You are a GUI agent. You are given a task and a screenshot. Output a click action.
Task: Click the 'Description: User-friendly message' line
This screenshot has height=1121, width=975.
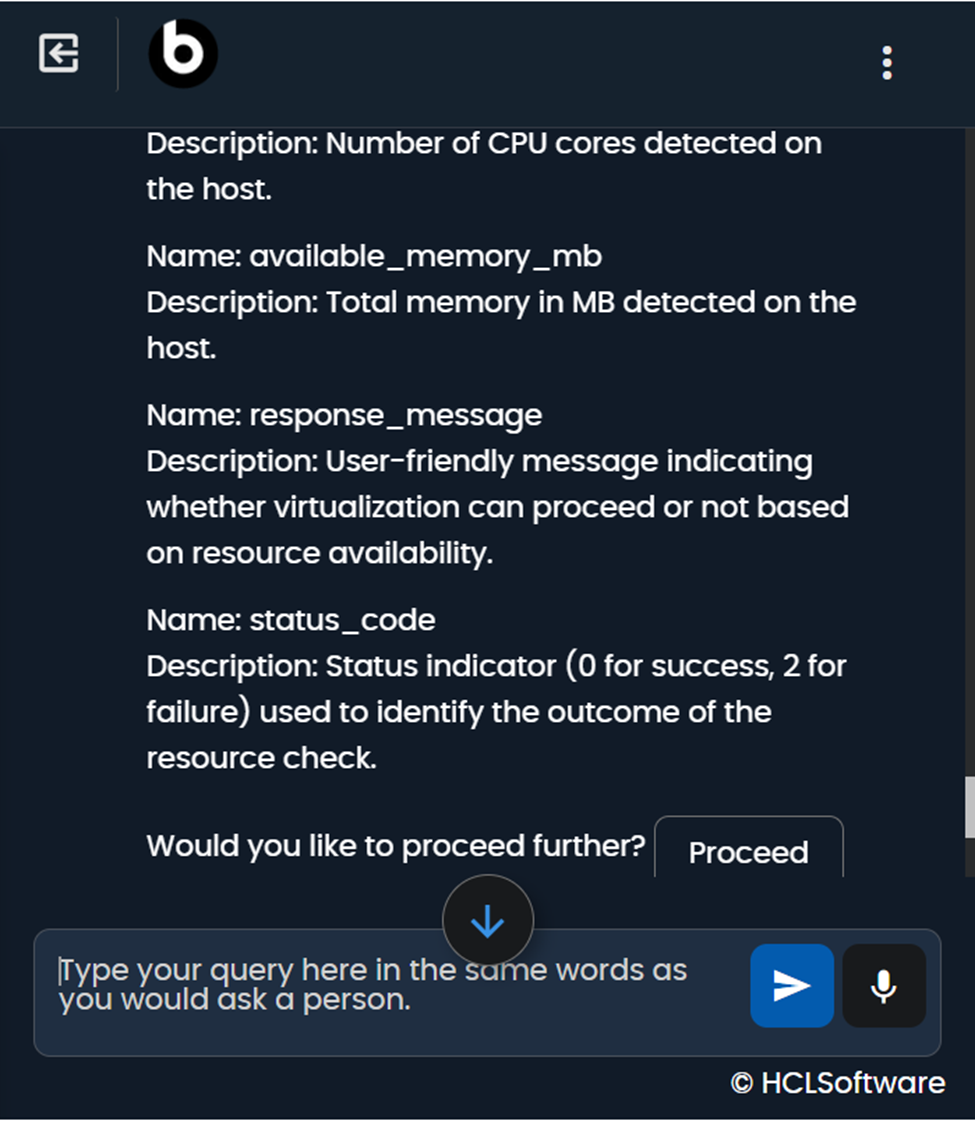479,462
